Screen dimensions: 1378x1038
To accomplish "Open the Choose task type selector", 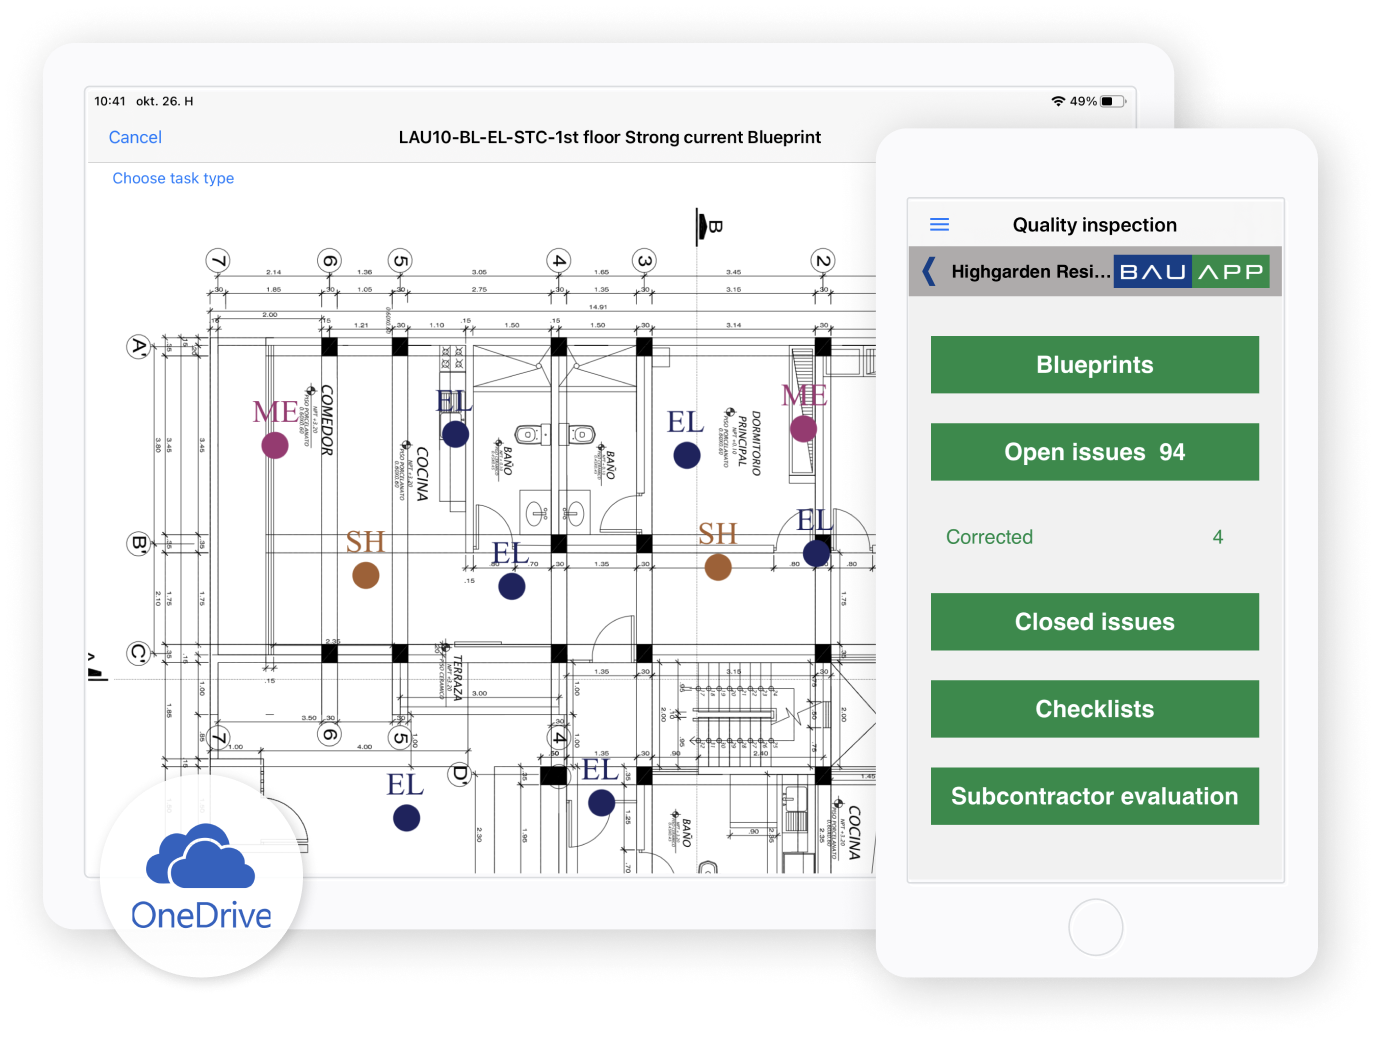I will [x=173, y=178].
